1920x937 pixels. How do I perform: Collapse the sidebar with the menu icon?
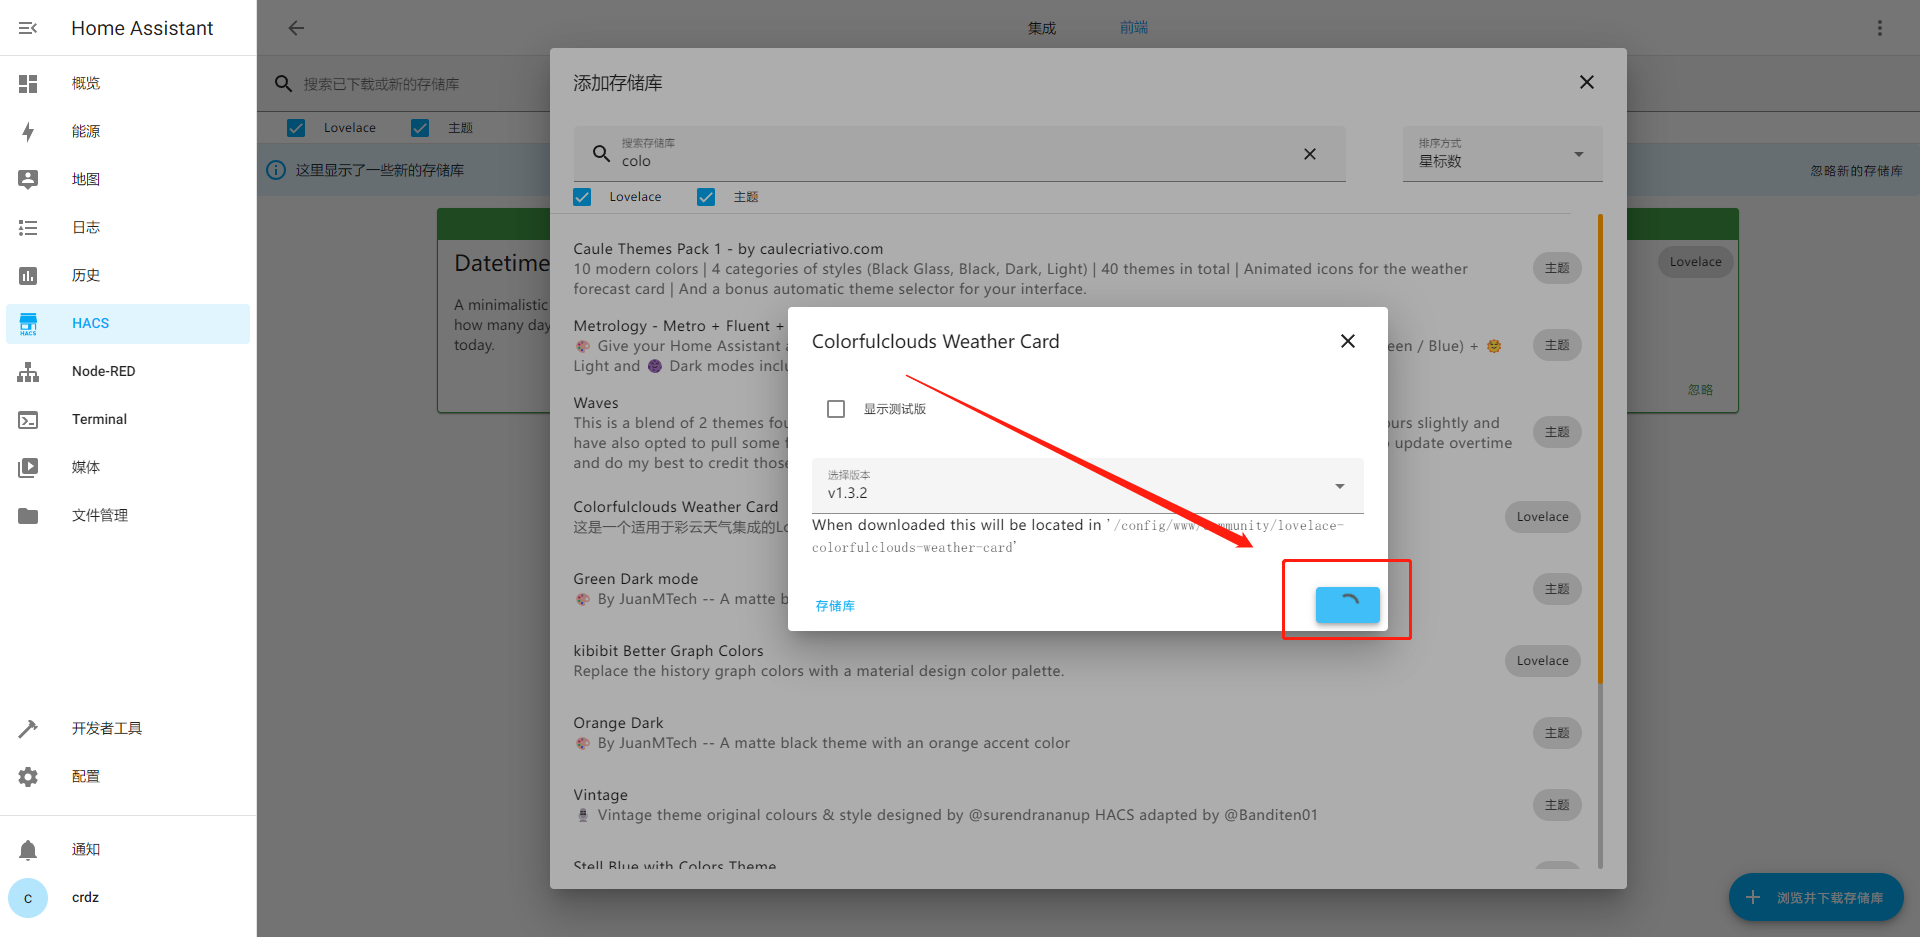pos(28,28)
